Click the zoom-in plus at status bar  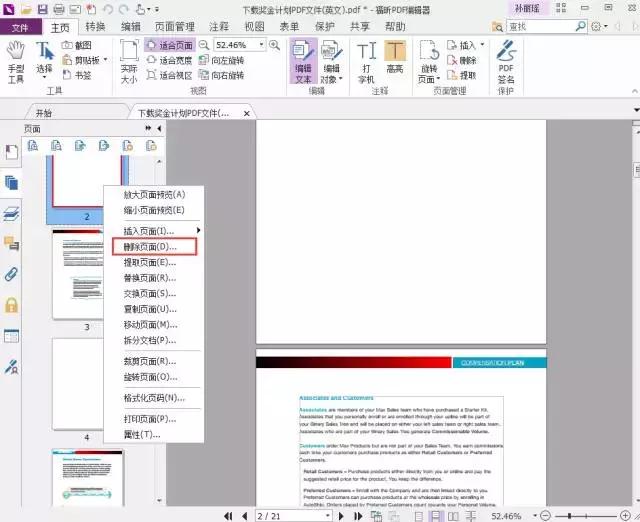point(625,516)
